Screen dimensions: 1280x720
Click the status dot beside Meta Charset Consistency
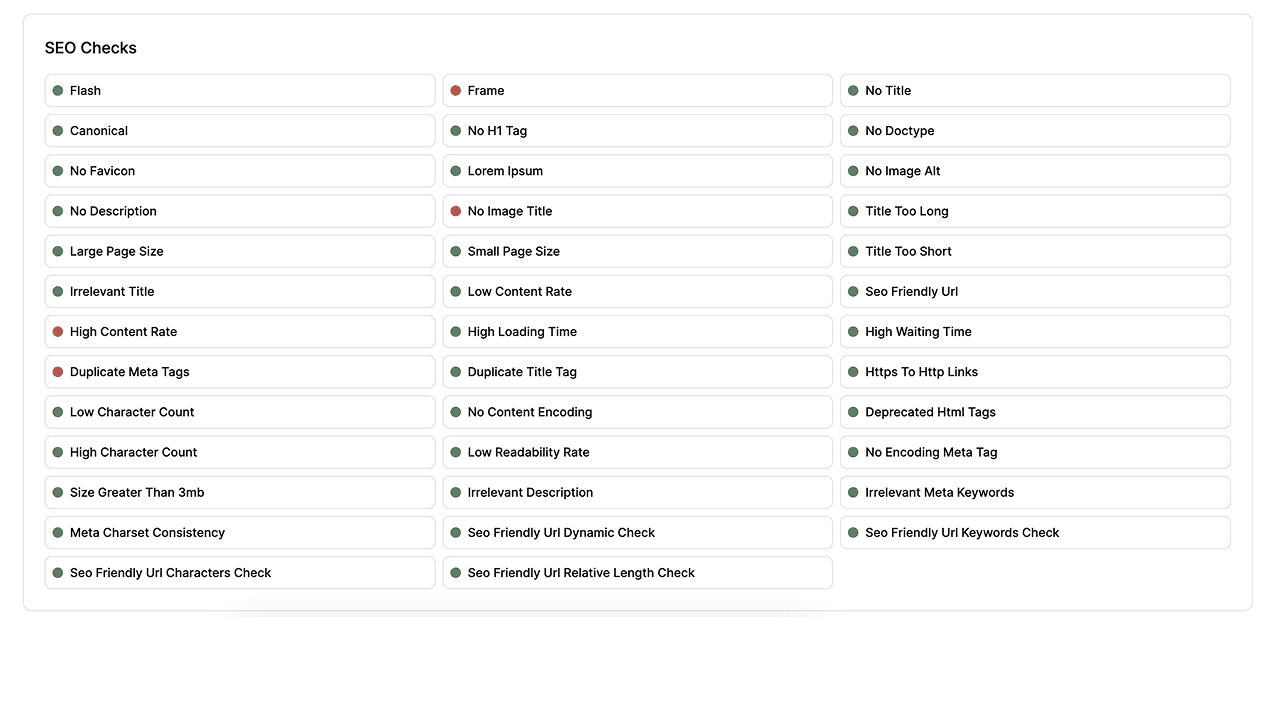coord(58,531)
